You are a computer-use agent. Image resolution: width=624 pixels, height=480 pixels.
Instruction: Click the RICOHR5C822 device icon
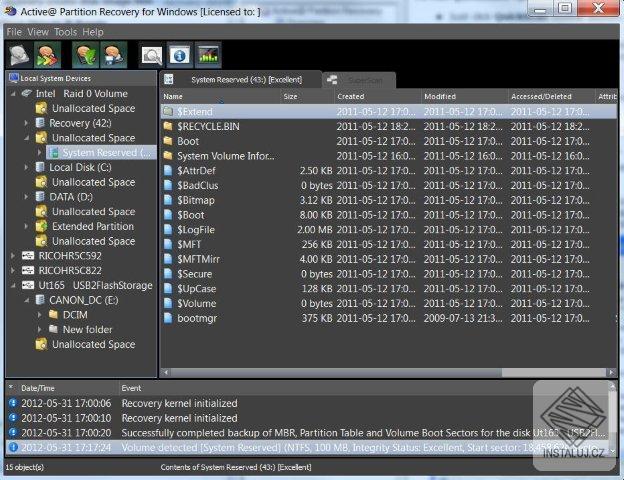pyautogui.click(x=27, y=270)
